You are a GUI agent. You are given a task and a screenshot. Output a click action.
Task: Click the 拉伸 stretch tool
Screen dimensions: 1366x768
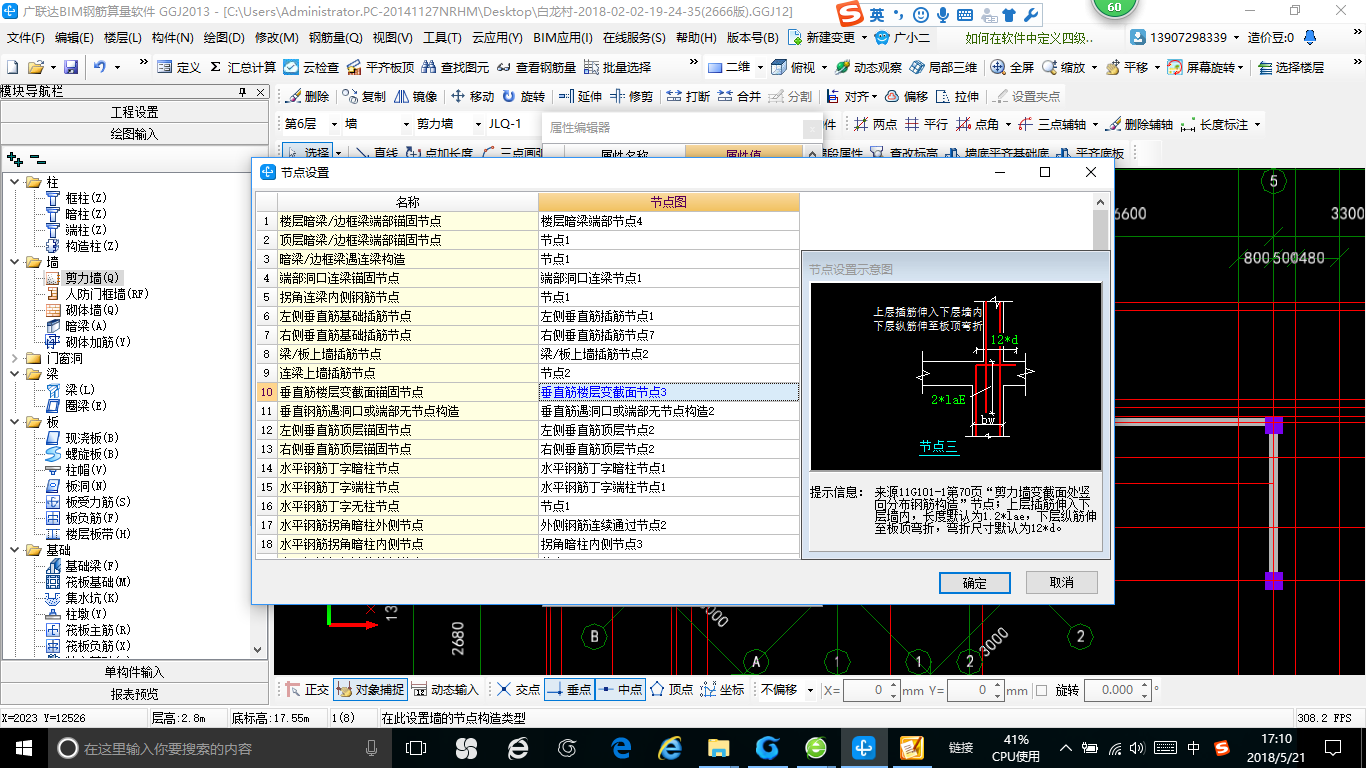click(957, 97)
